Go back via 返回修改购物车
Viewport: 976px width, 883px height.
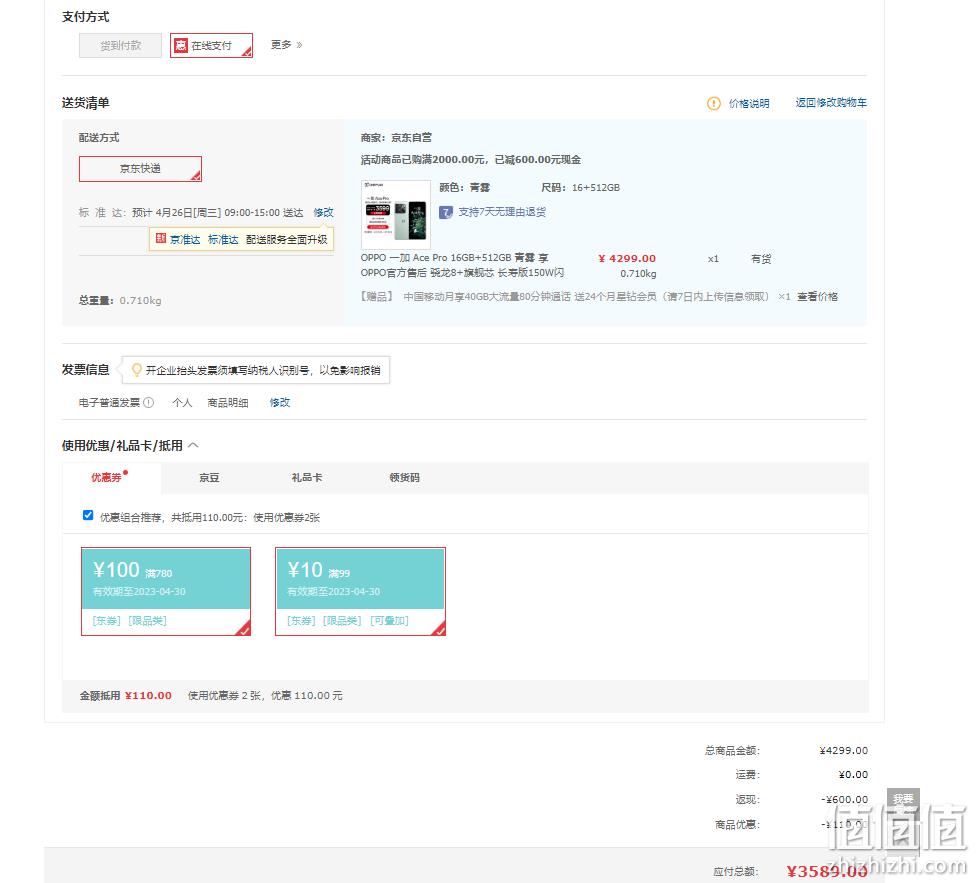pos(831,103)
